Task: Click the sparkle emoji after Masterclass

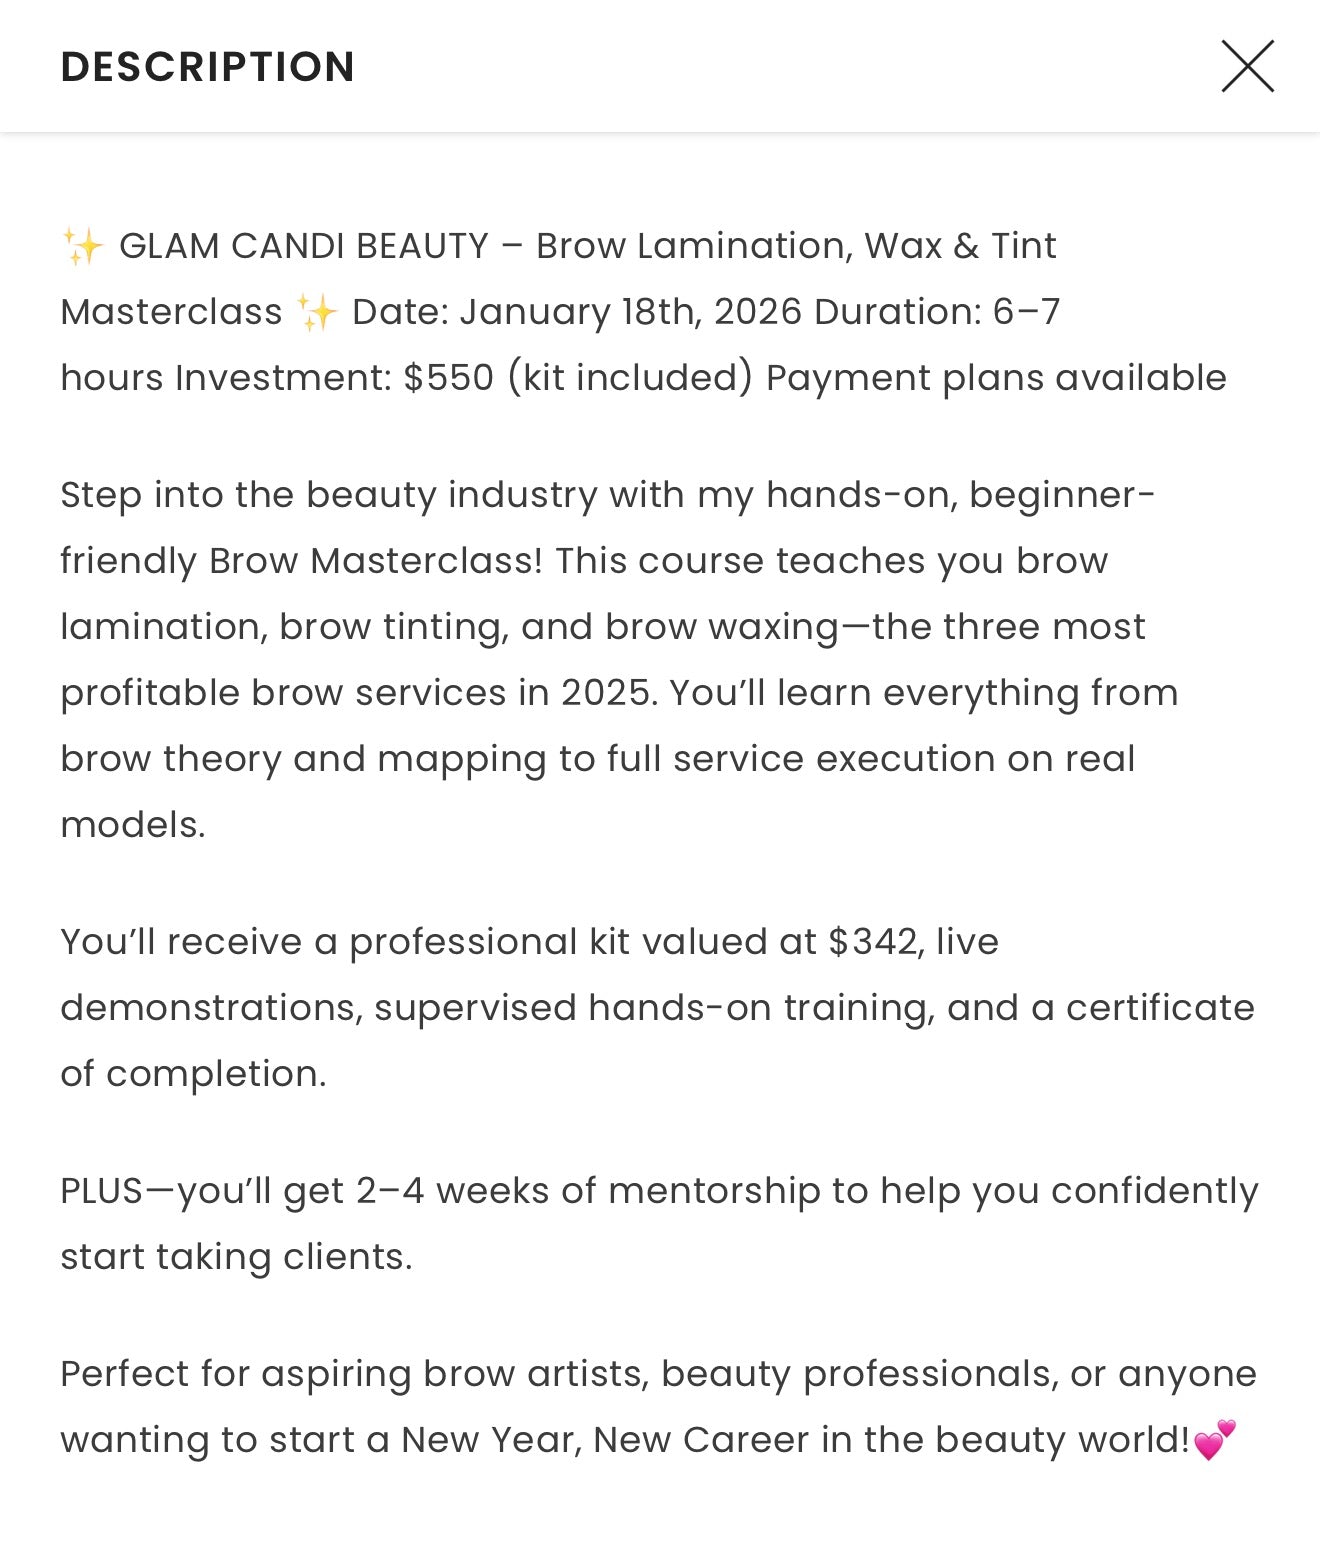Action: [x=318, y=313]
